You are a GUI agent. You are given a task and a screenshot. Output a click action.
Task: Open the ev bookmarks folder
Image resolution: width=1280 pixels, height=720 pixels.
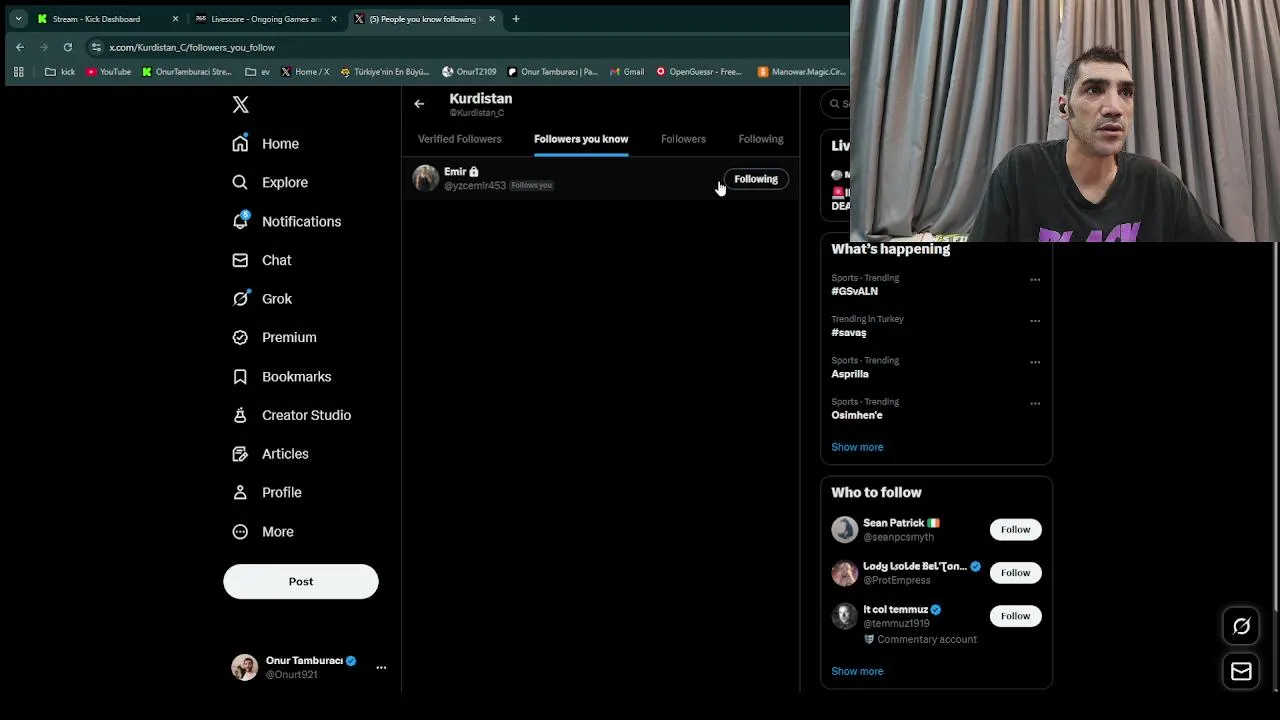(x=257, y=72)
